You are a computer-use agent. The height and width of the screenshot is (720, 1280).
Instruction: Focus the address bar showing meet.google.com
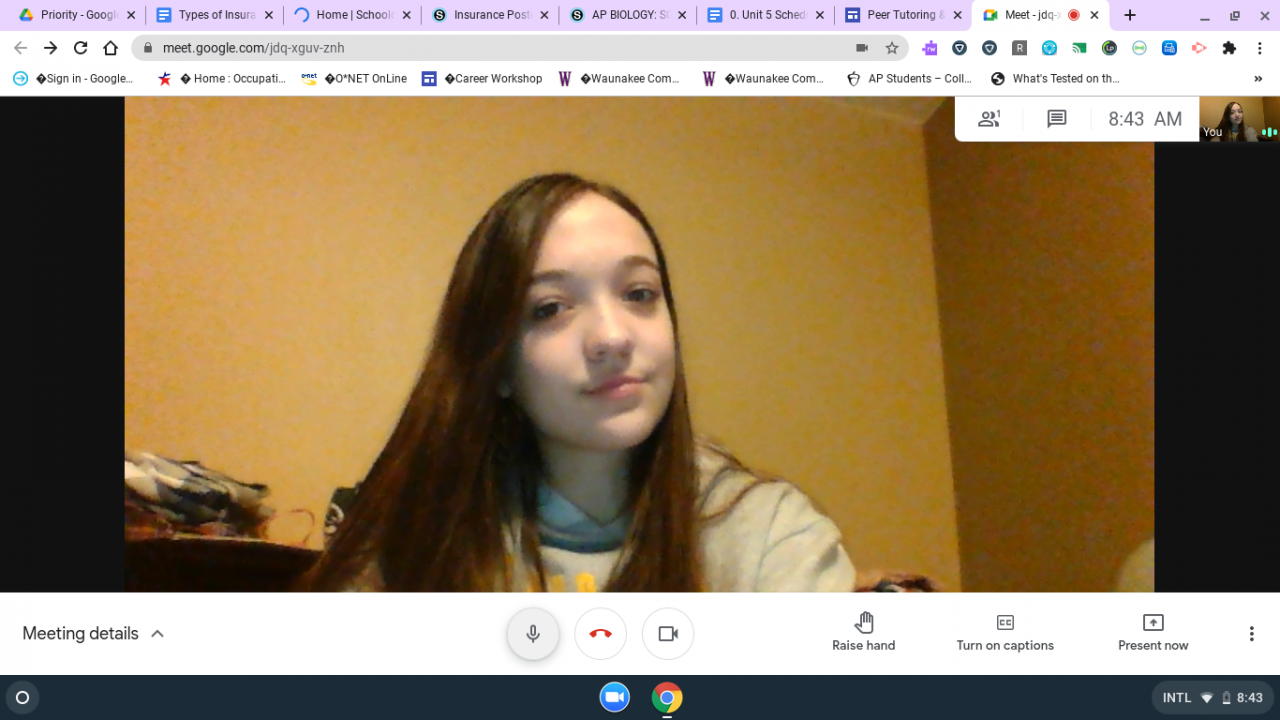[520, 48]
